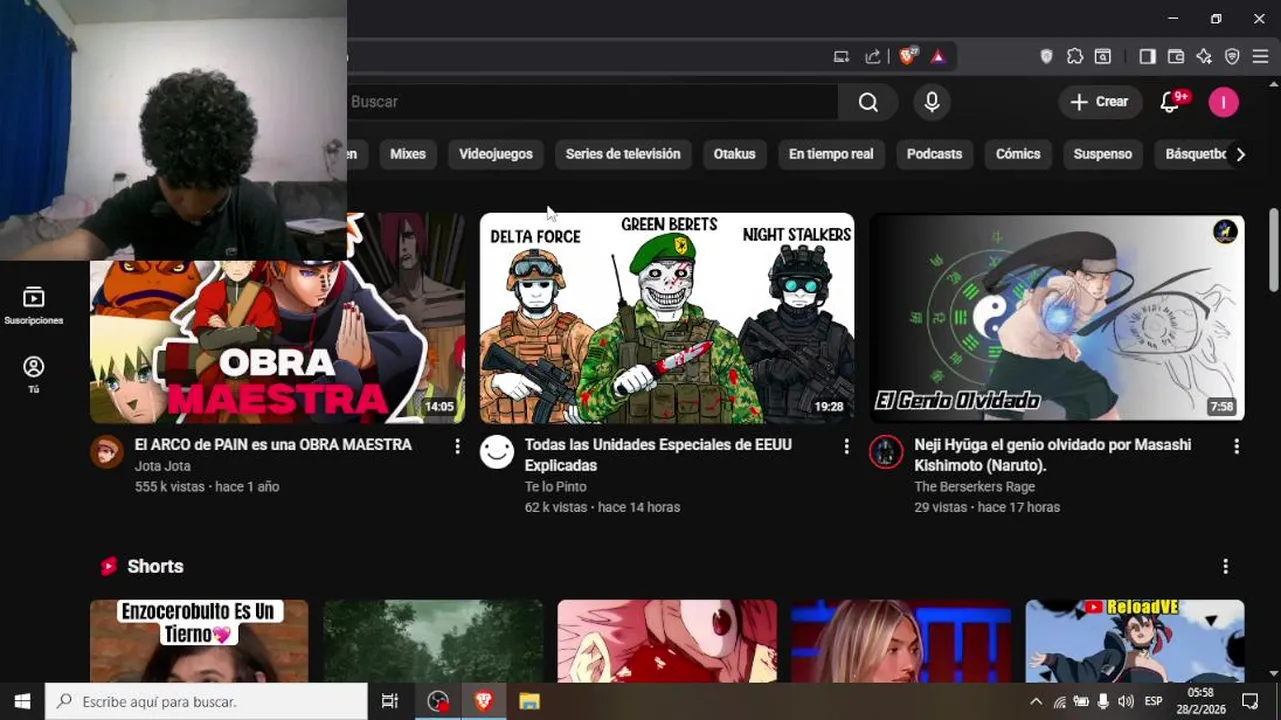Click the Windows taskbar search box

click(207, 702)
